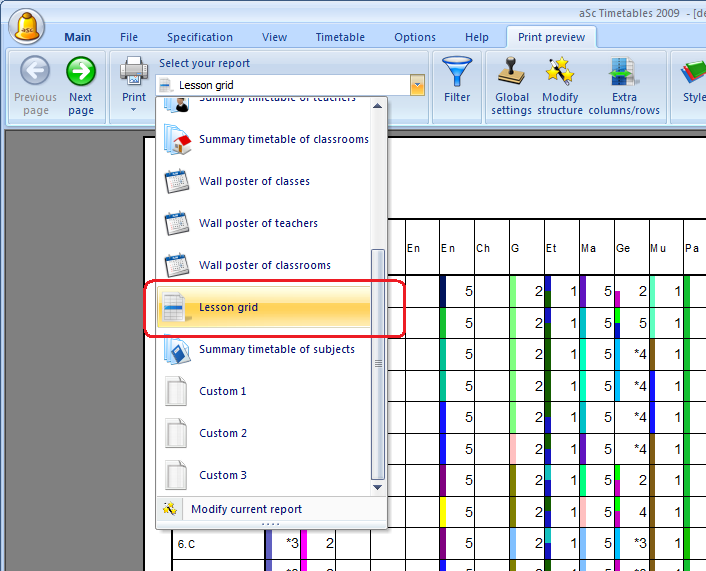Open the Timetable ribbon tab
Screen dimensions: 706x571
click(x=340, y=37)
